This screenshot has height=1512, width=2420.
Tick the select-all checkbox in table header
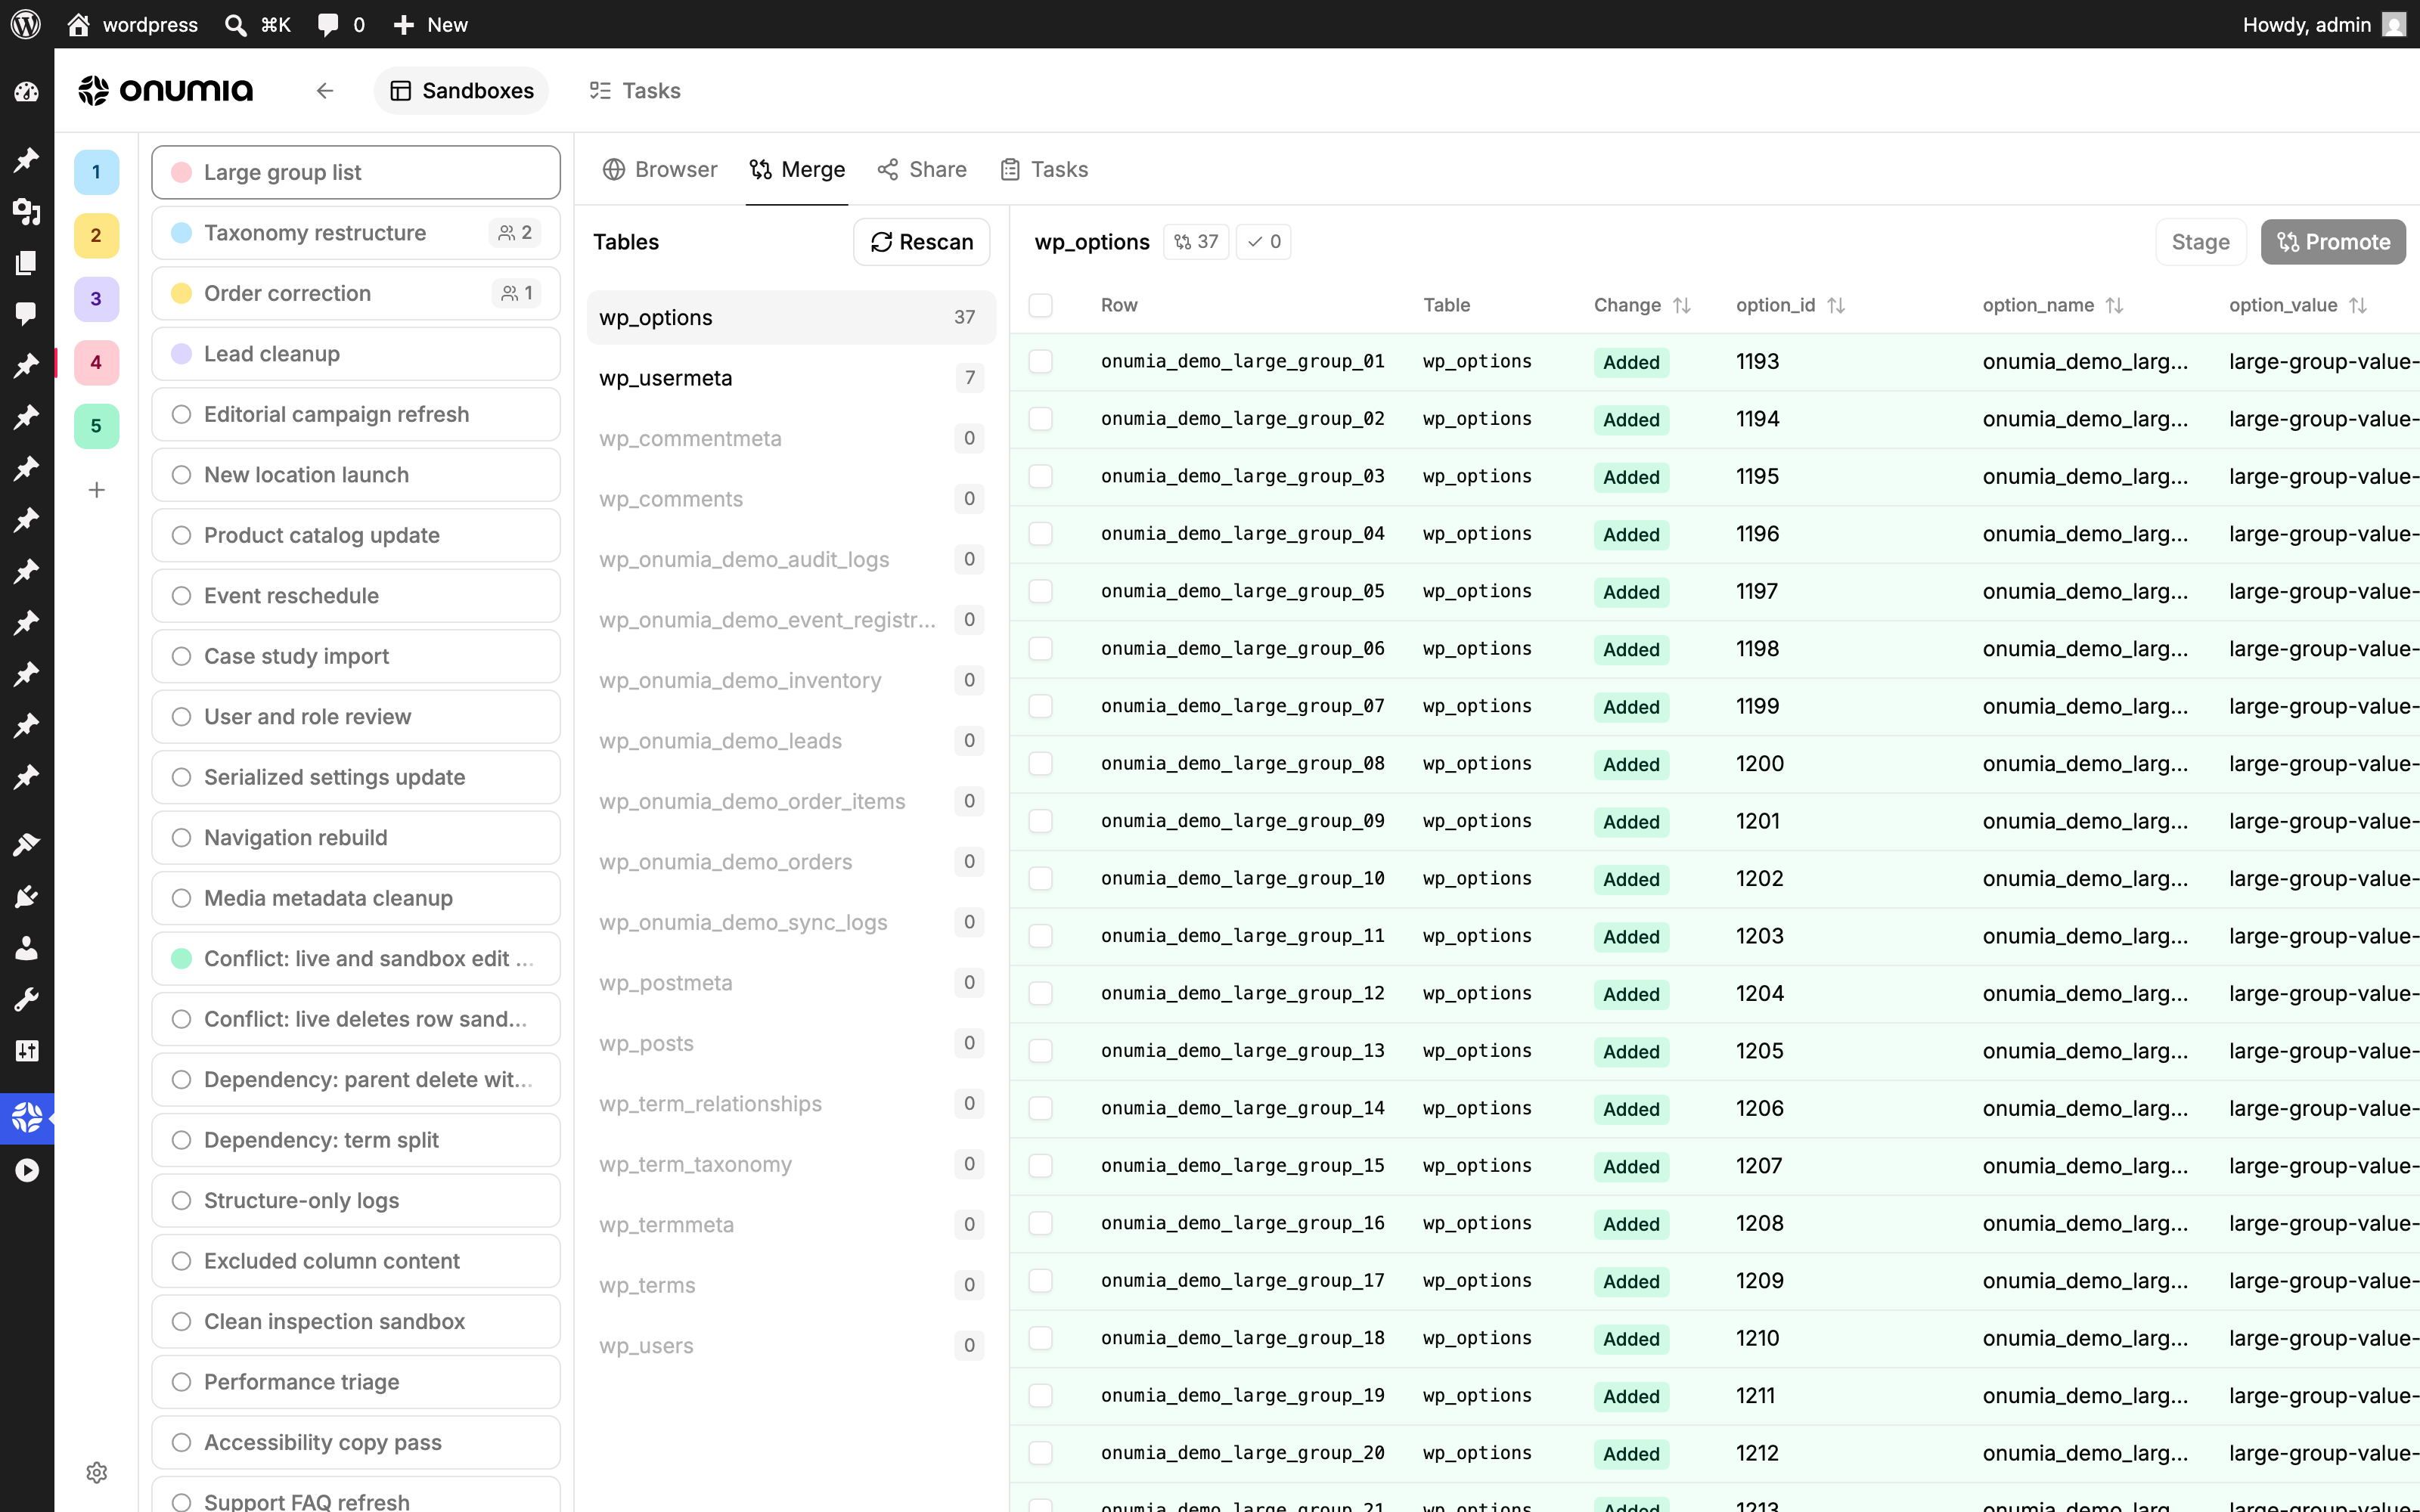[1040, 305]
